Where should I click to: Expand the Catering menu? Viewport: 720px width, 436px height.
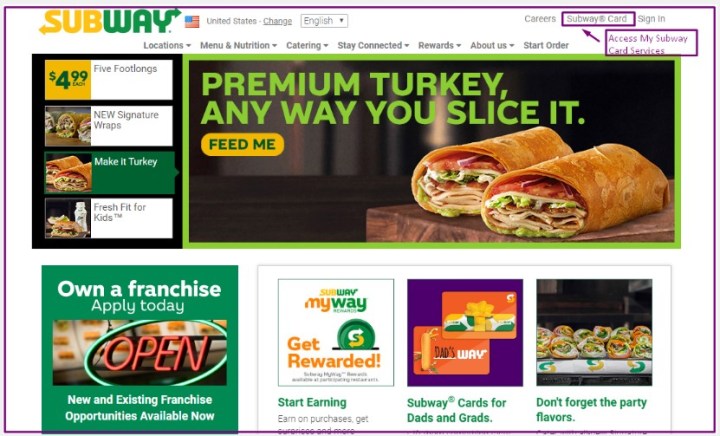click(x=307, y=45)
